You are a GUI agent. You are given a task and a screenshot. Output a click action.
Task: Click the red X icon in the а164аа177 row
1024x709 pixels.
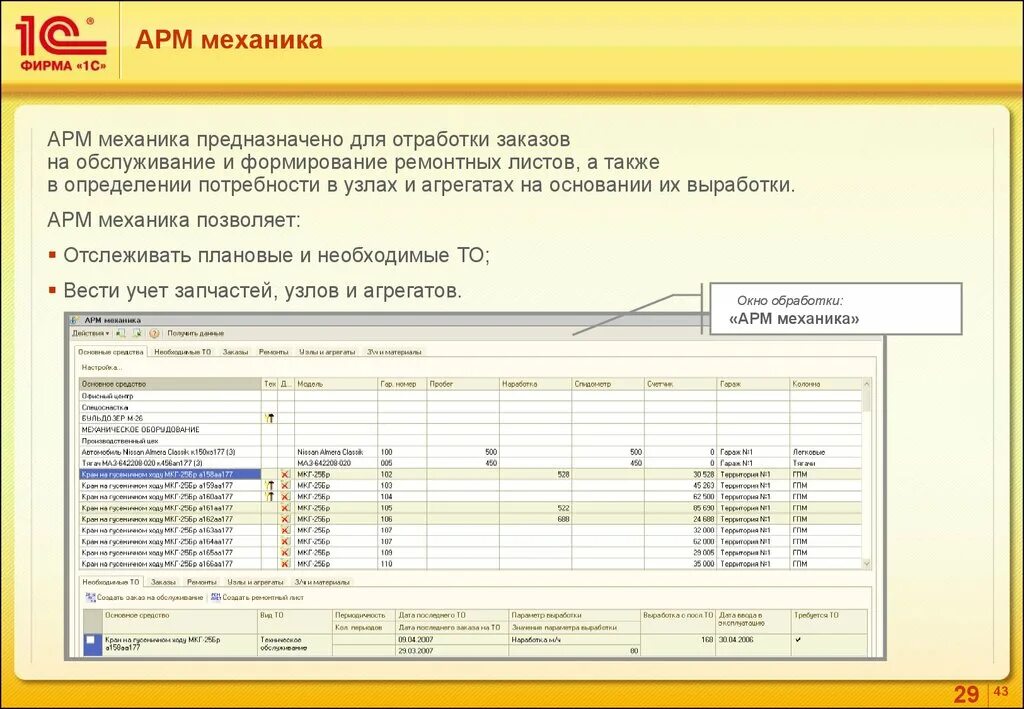click(x=285, y=541)
